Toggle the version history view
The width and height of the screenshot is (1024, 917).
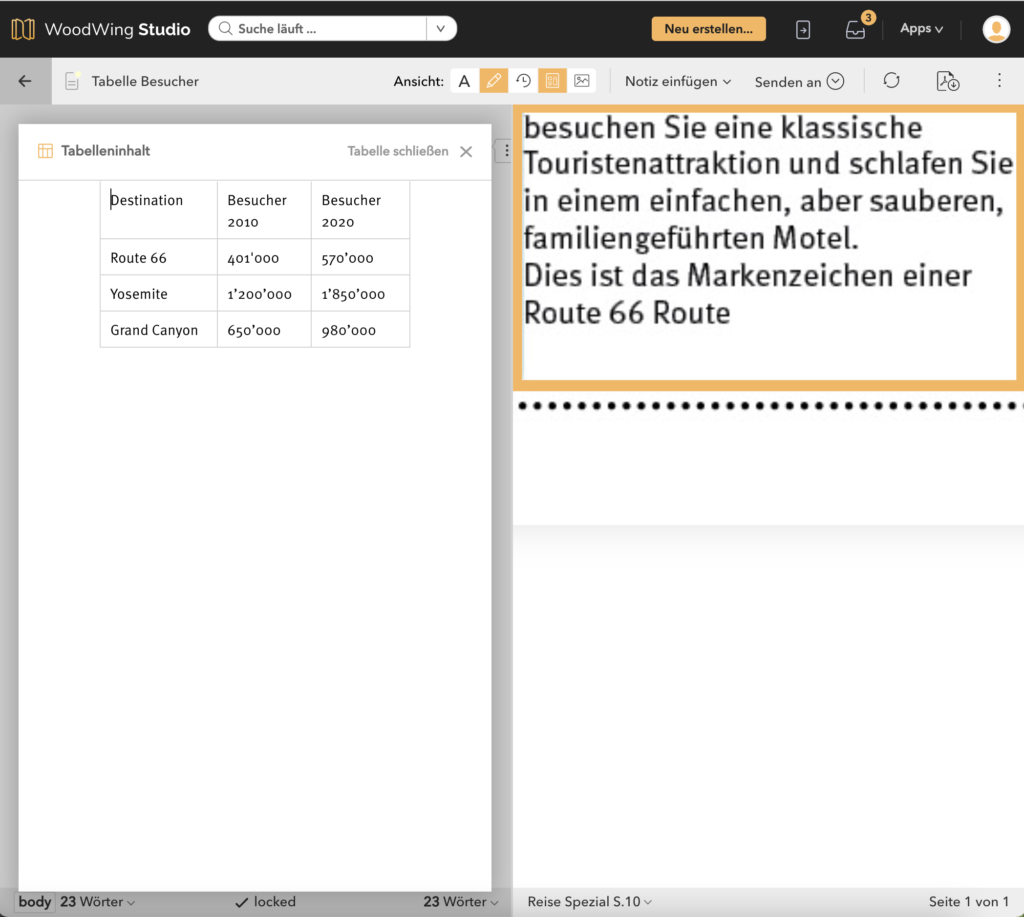click(x=523, y=81)
